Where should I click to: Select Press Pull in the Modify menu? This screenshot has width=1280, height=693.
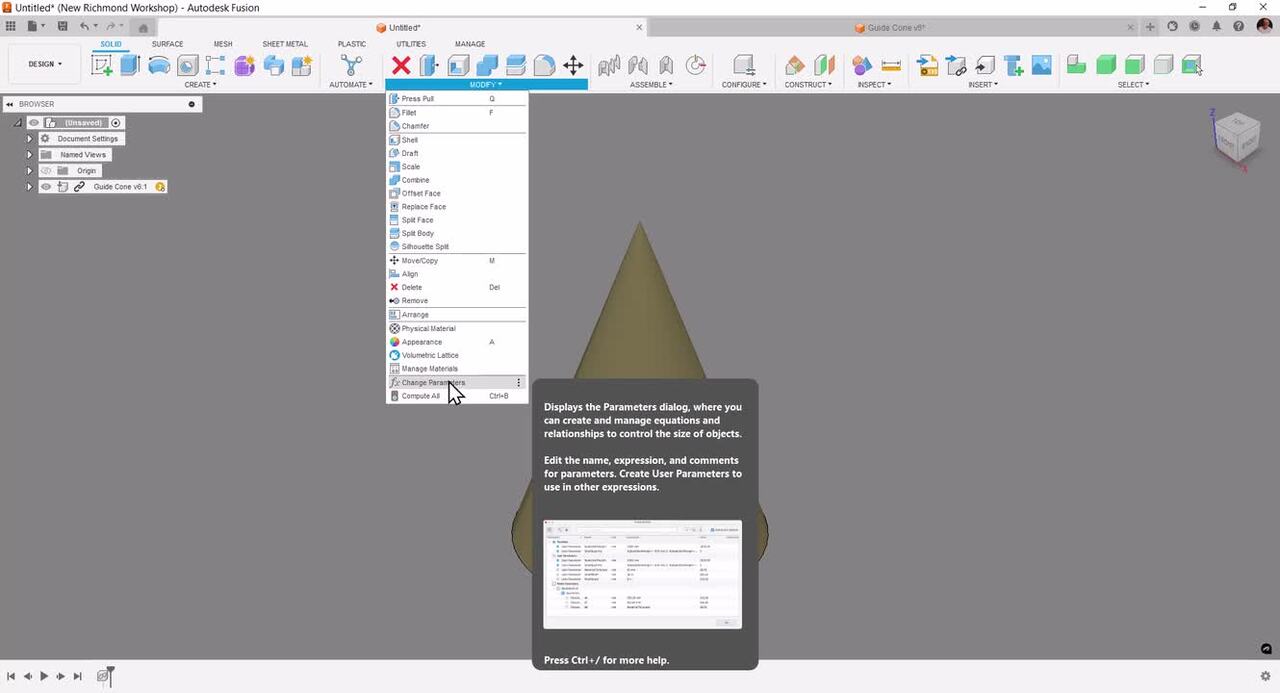[x=417, y=99]
